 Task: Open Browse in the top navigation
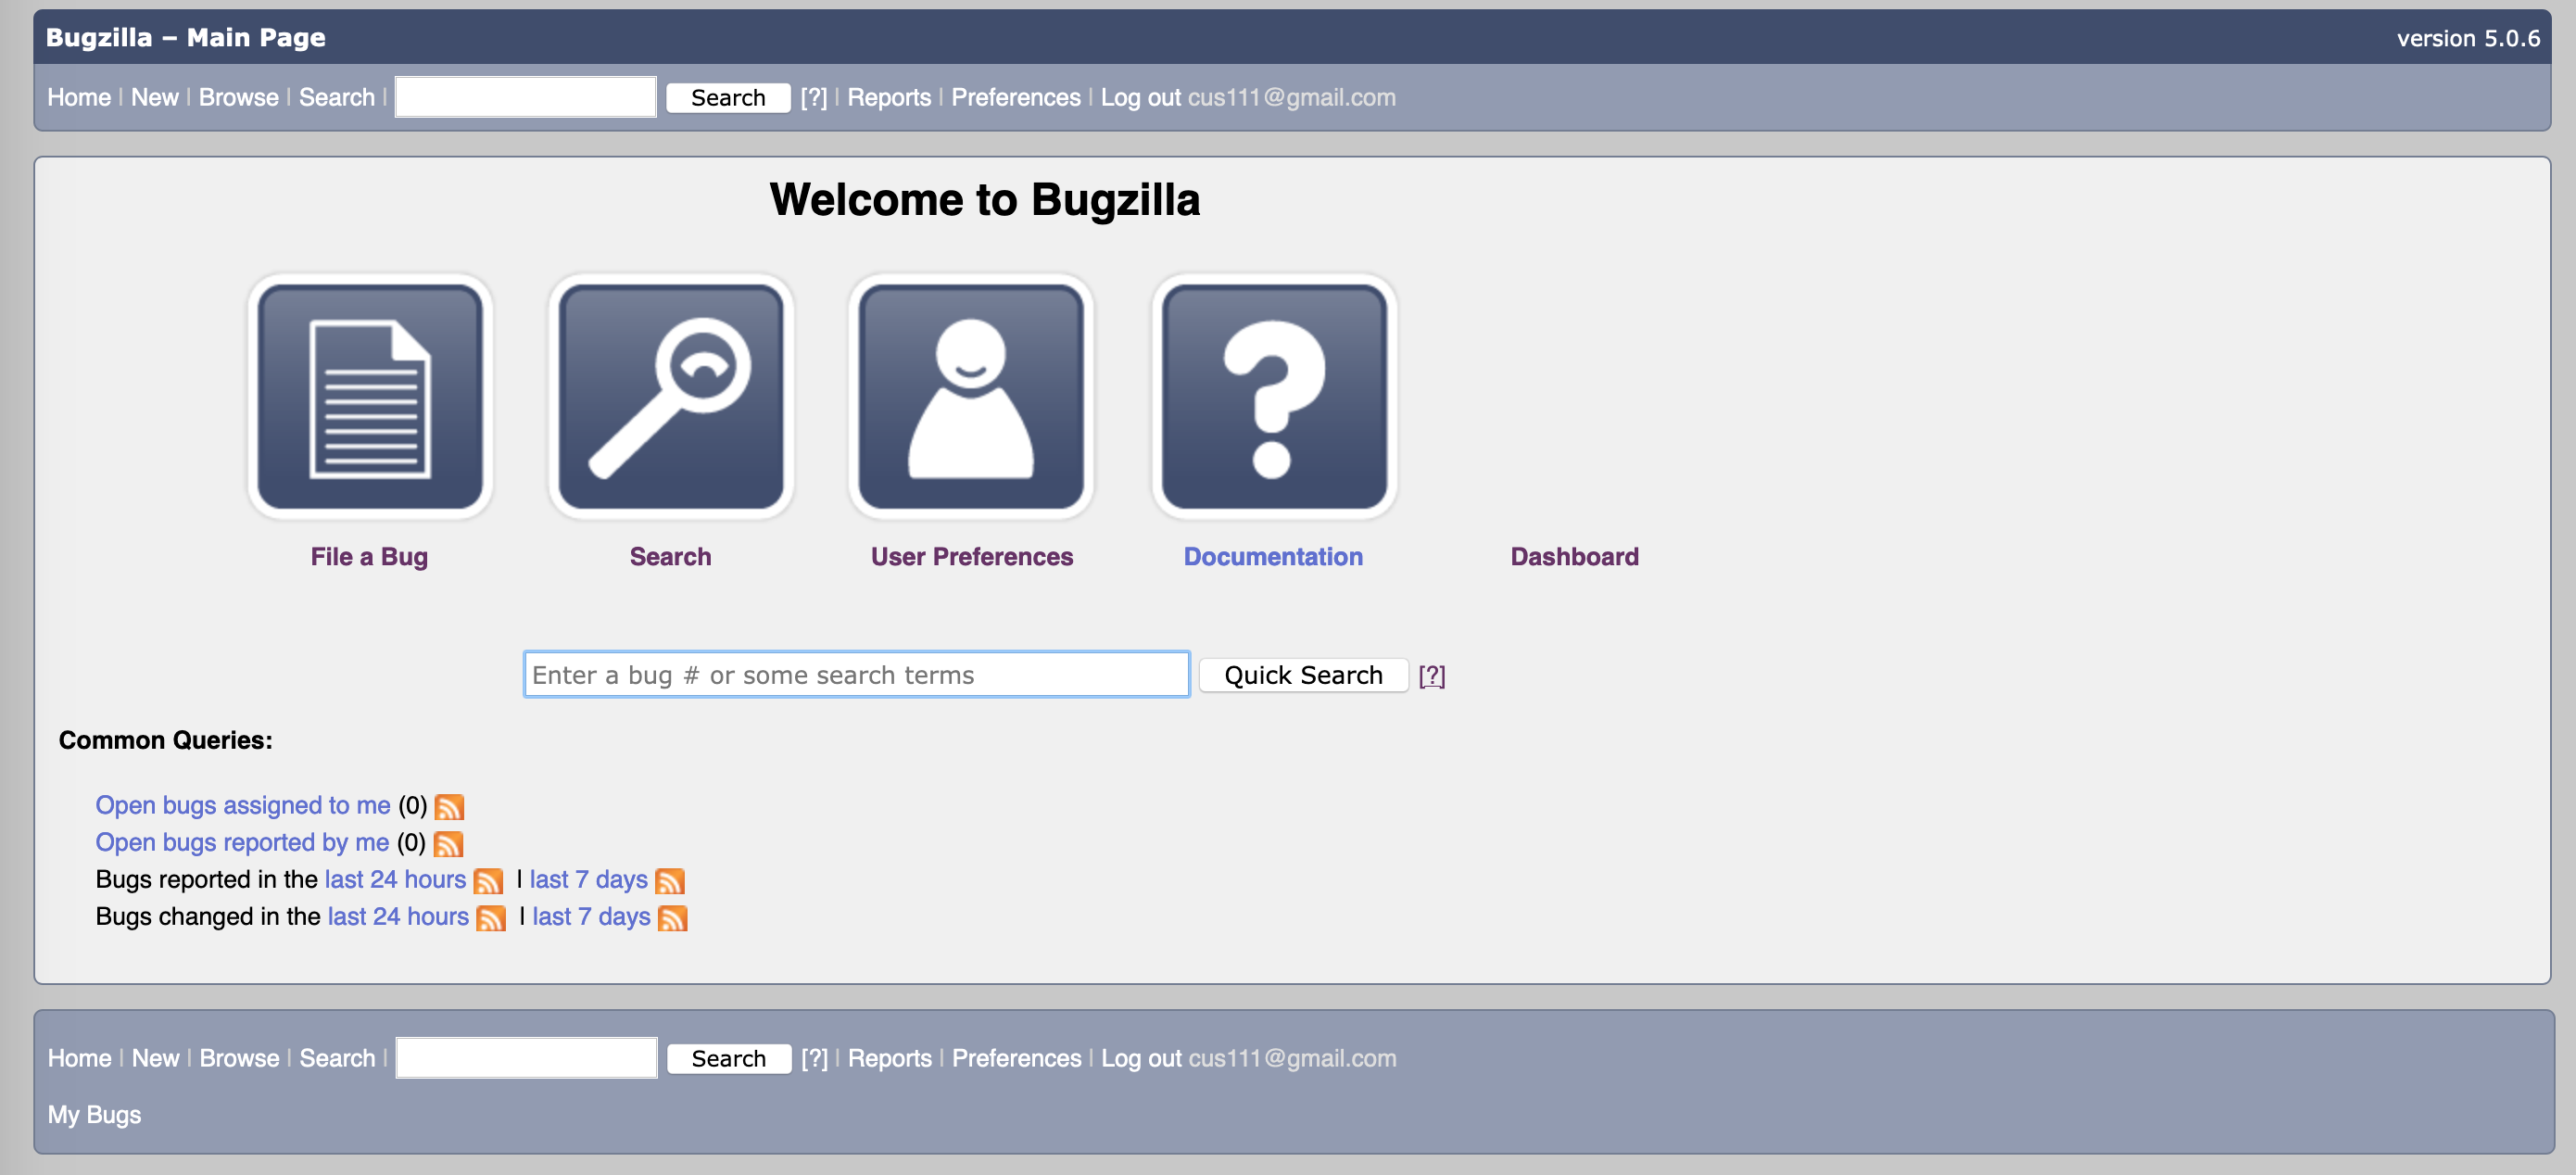pos(238,97)
